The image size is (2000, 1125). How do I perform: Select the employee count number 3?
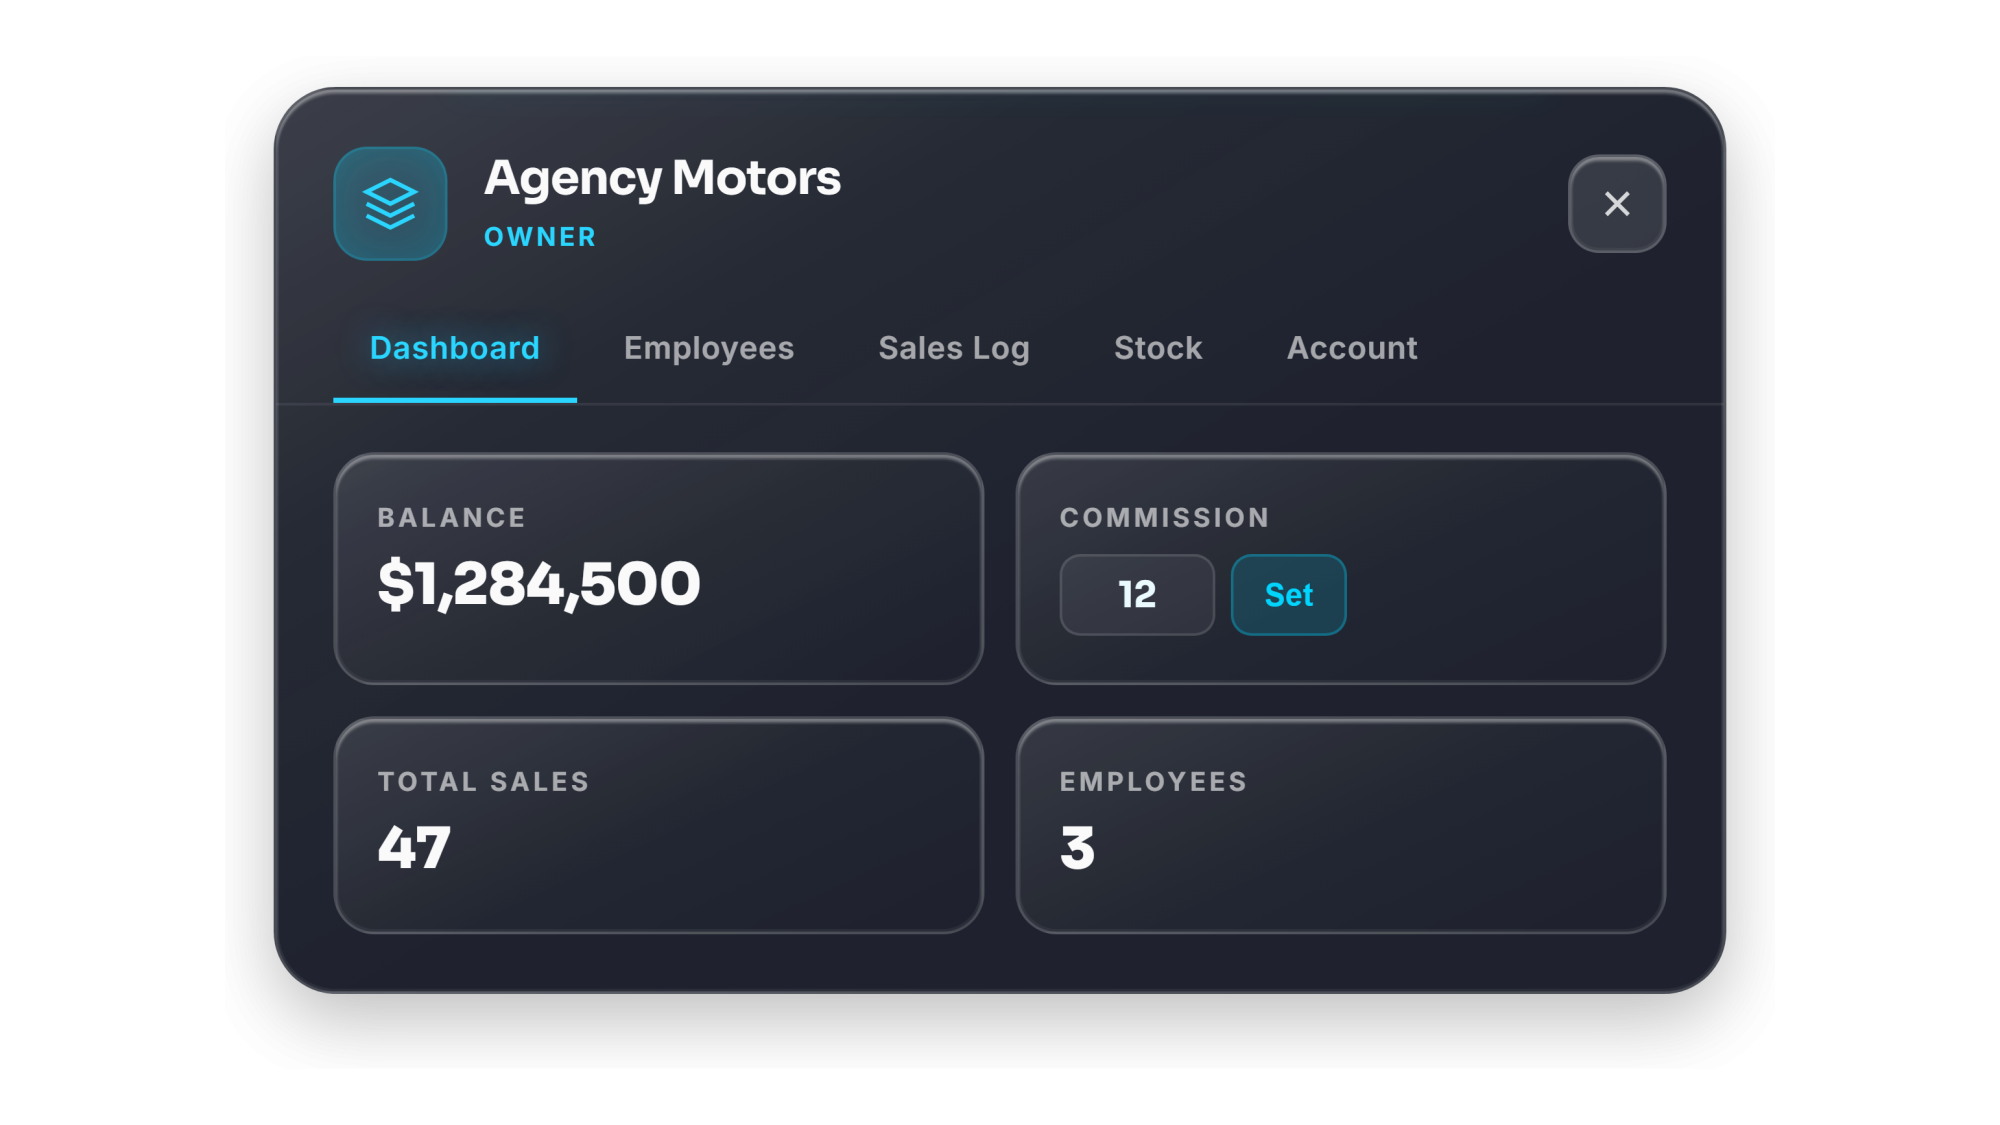[1078, 848]
